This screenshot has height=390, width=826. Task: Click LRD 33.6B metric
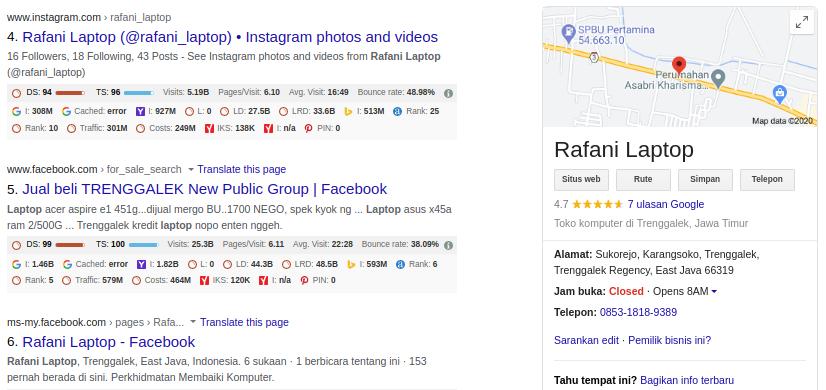pyautogui.click(x=307, y=111)
